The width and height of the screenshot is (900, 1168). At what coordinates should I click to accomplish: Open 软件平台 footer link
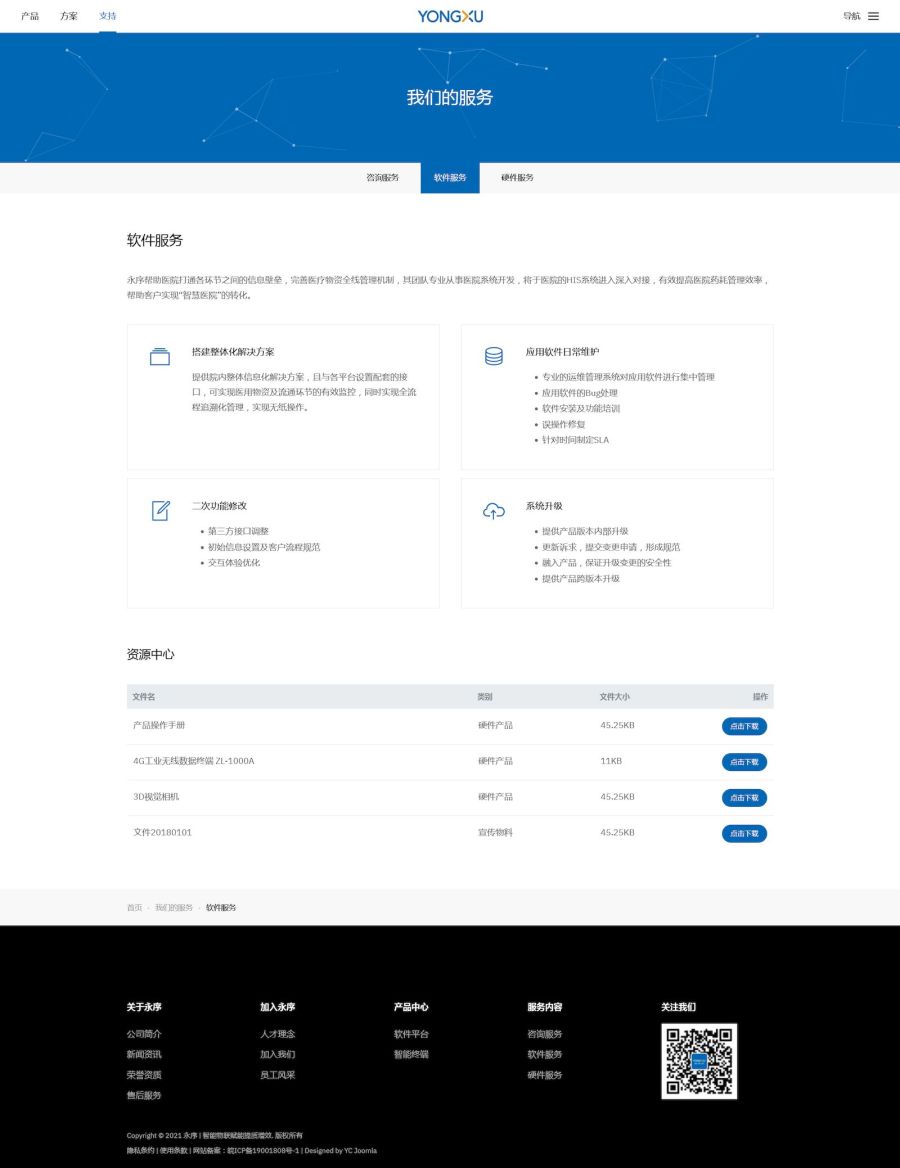pyautogui.click(x=411, y=1034)
